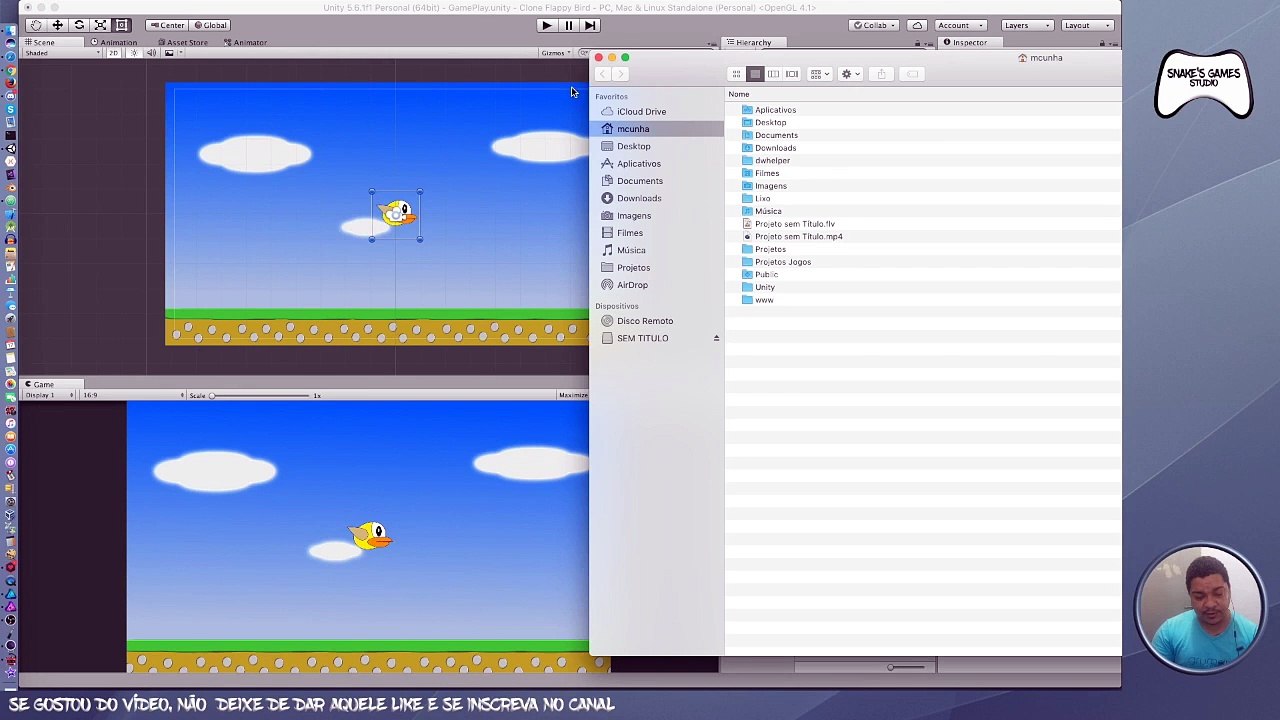Viewport: 1280px width, 720px height.
Task: Open the Shaded draw mode dropdown
Action: click(x=61, y=53)
